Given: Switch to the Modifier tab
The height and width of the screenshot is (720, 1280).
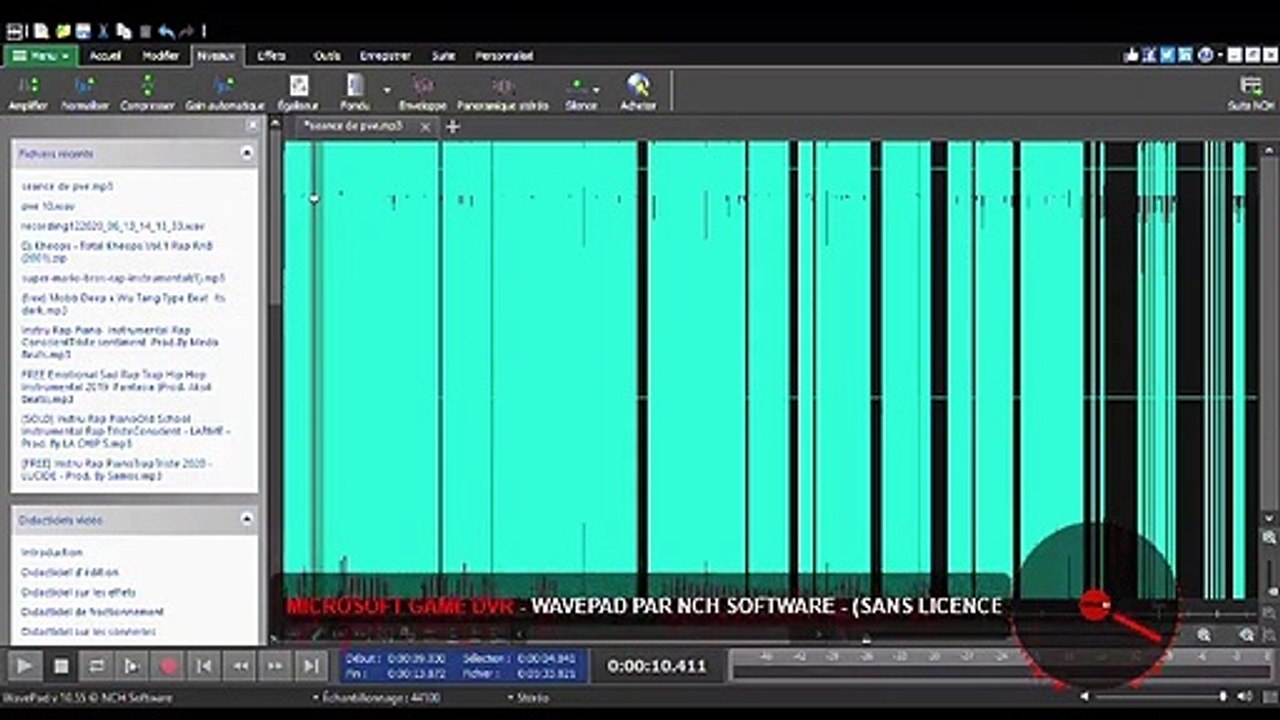Looking at the screenshot, I should (160, 56).
